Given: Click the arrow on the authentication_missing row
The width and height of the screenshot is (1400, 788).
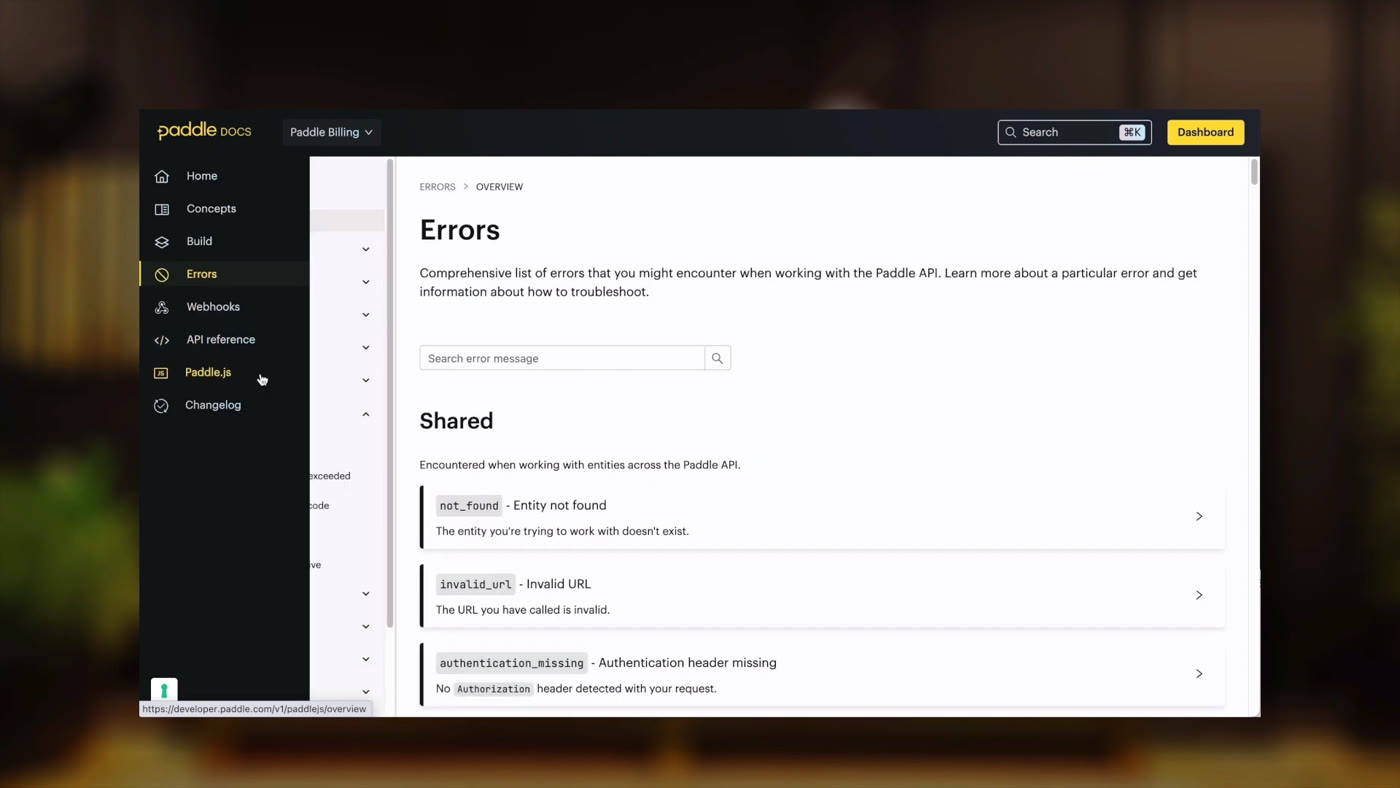Looking at the screenshot, I should tap(1199, 674).
